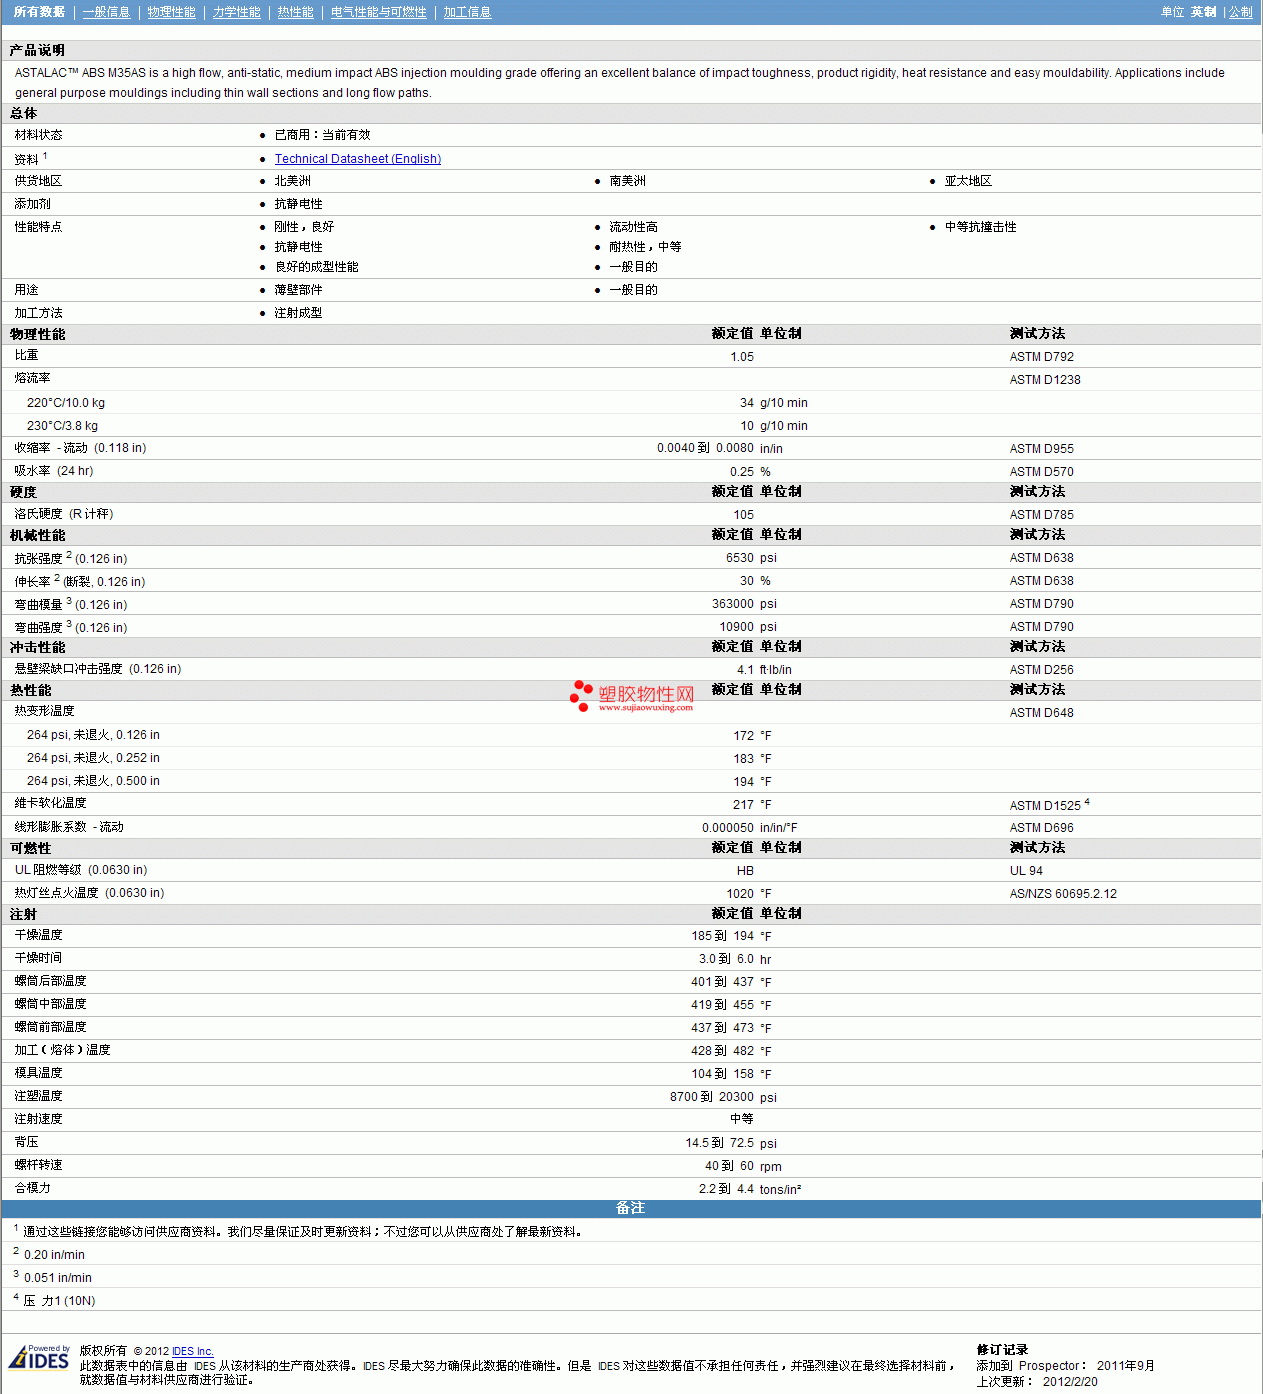This screenshot has height=1394, width=1263.
Task: Select the 所有数据 tab
Action: pyautogui.click(x=39, y=12)
